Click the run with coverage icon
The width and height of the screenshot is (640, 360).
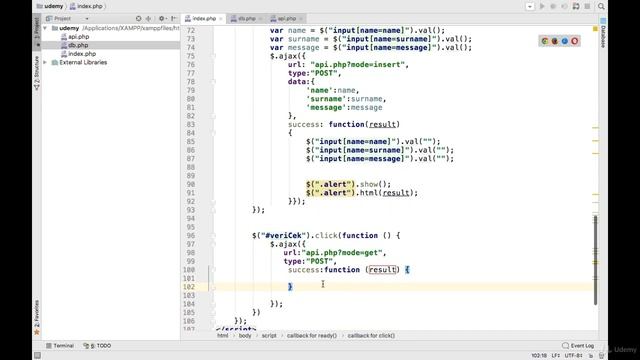pyautogui.click(x=564, y=7)
